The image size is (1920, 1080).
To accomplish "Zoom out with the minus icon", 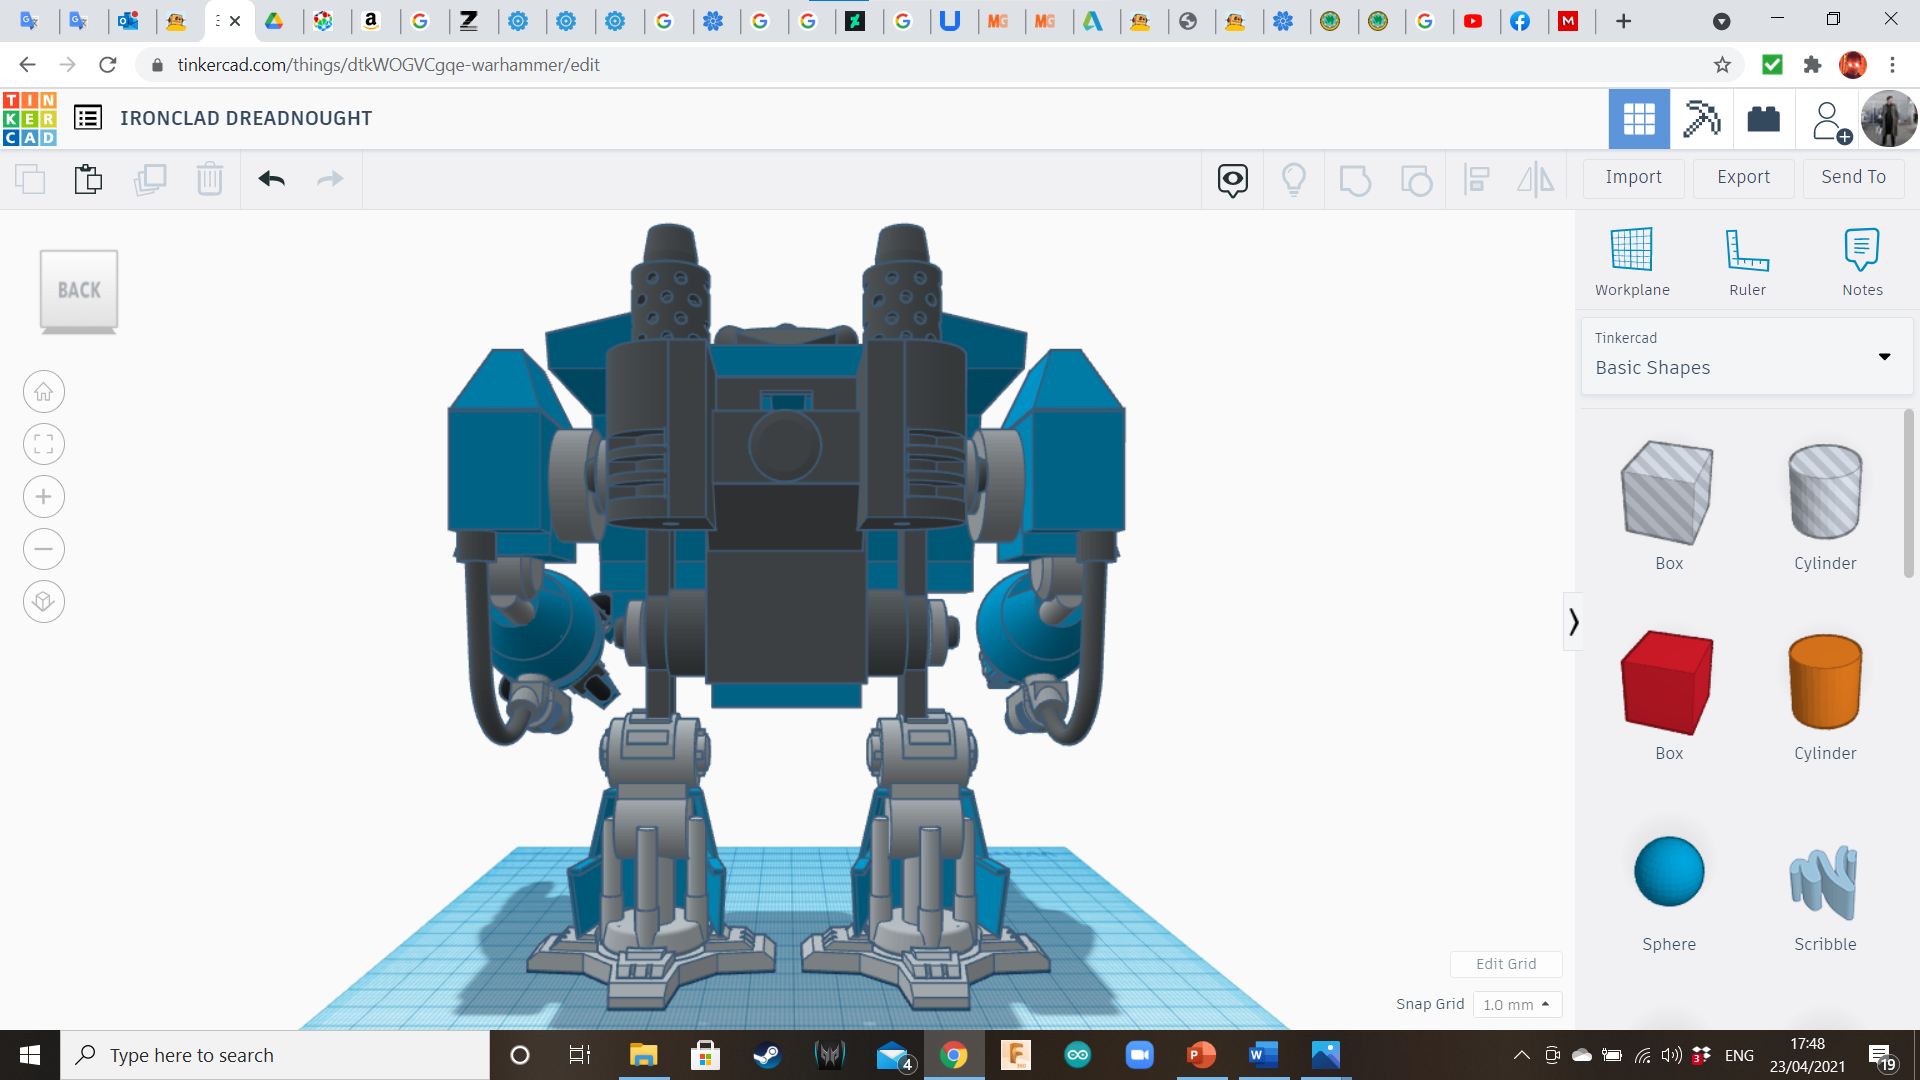I will click(44, 549).
